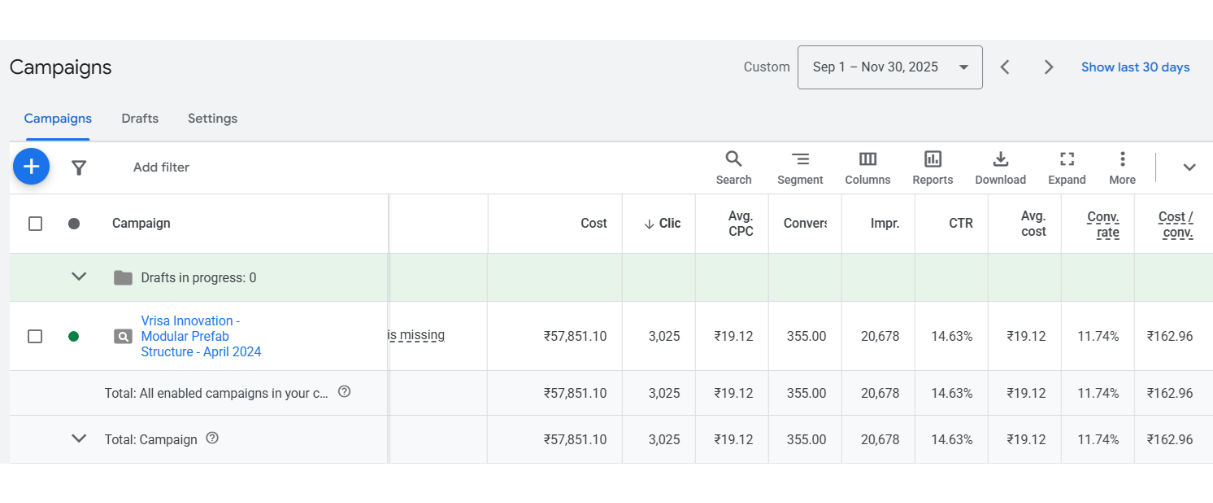Screen dimensions: 1213x503
Task: Click Show last 30 days link
Action: pos(1135,67)
